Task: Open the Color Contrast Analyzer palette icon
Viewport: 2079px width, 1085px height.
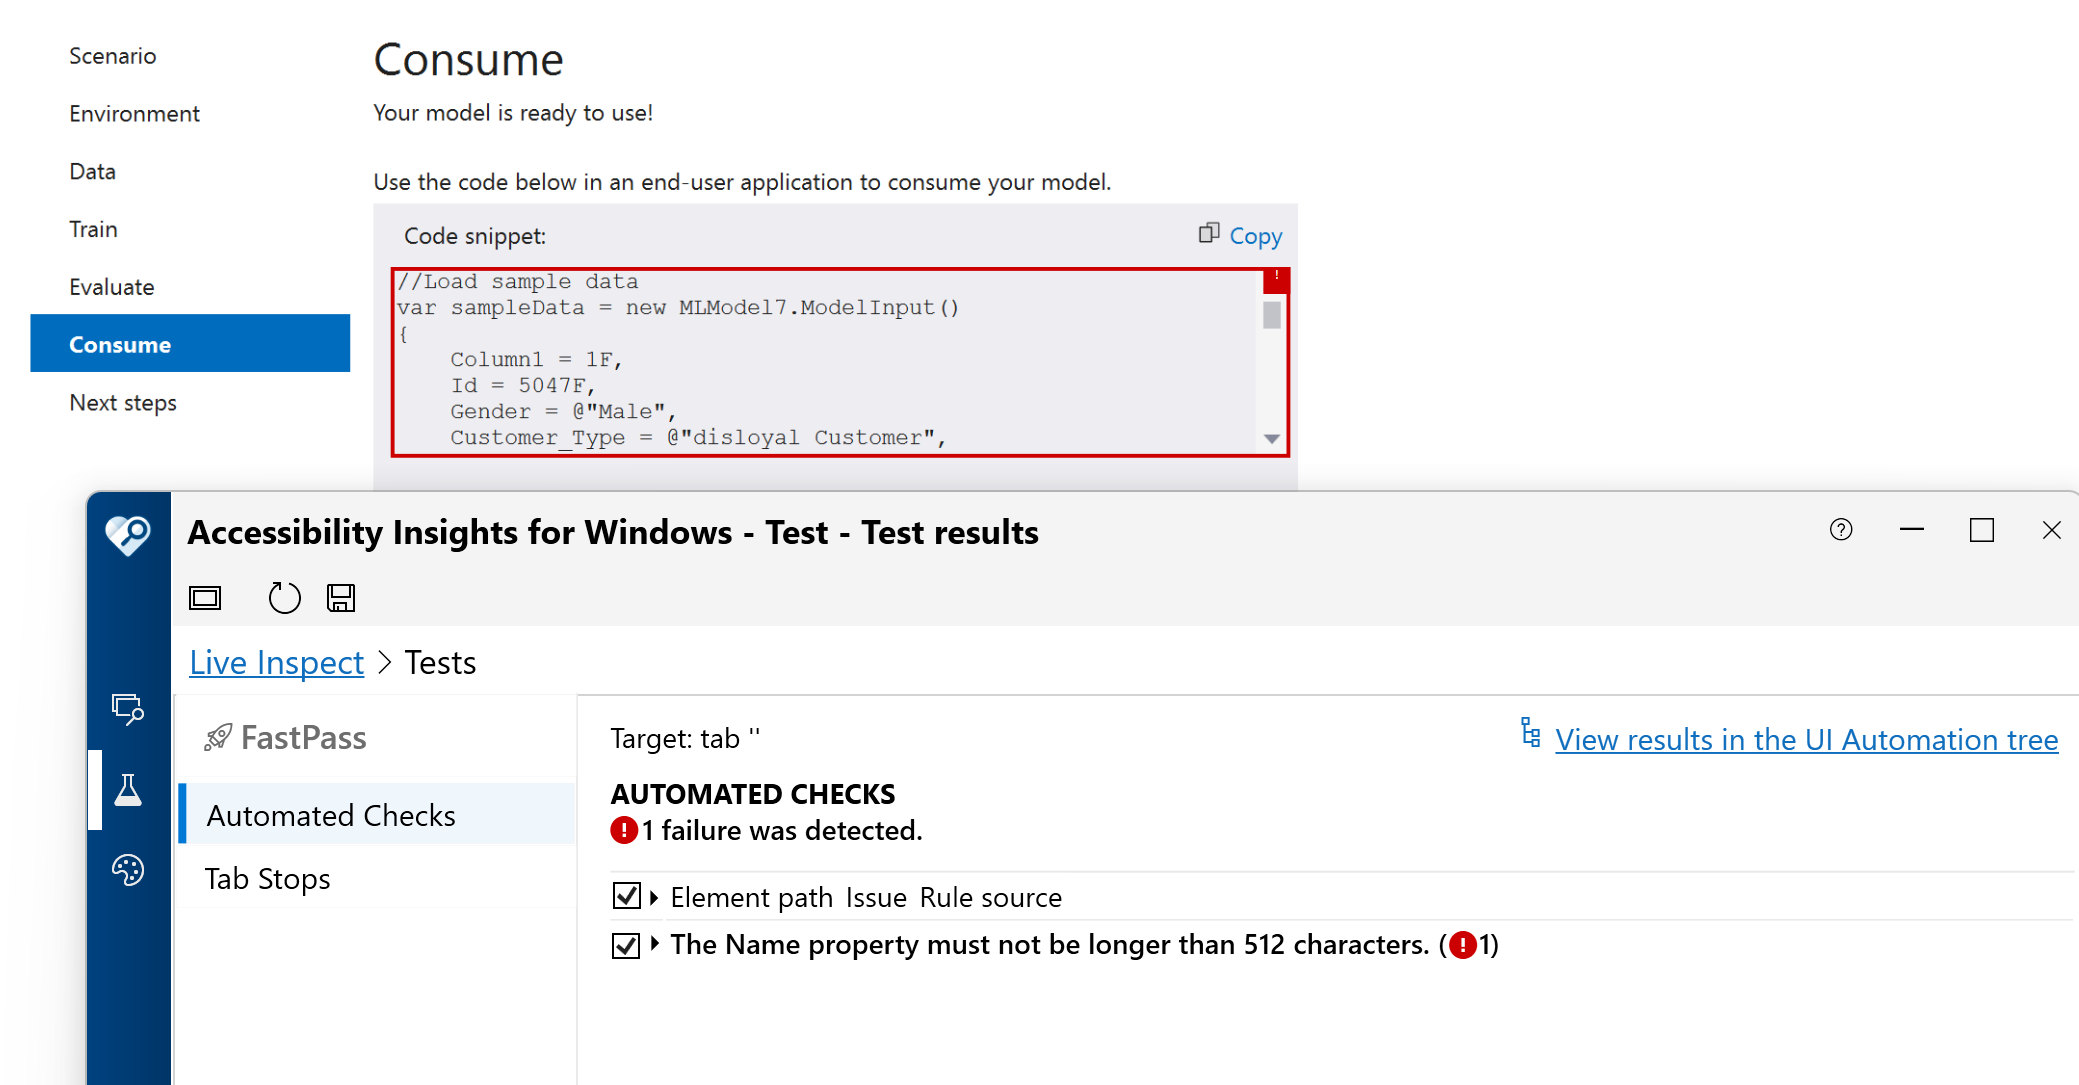Action: [x=128, y=869]
